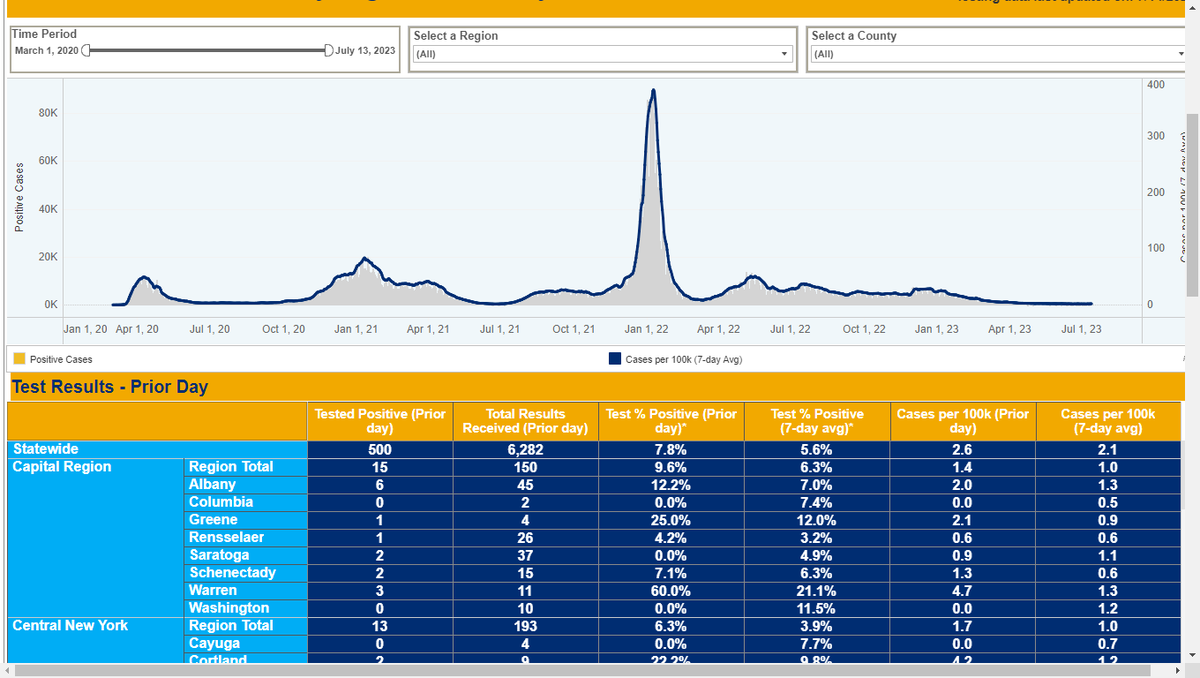The width and height of the screenshot is (1200, 678).
Task: Click the January 2022 peak on chart
Action: click(x=653, y=92)
